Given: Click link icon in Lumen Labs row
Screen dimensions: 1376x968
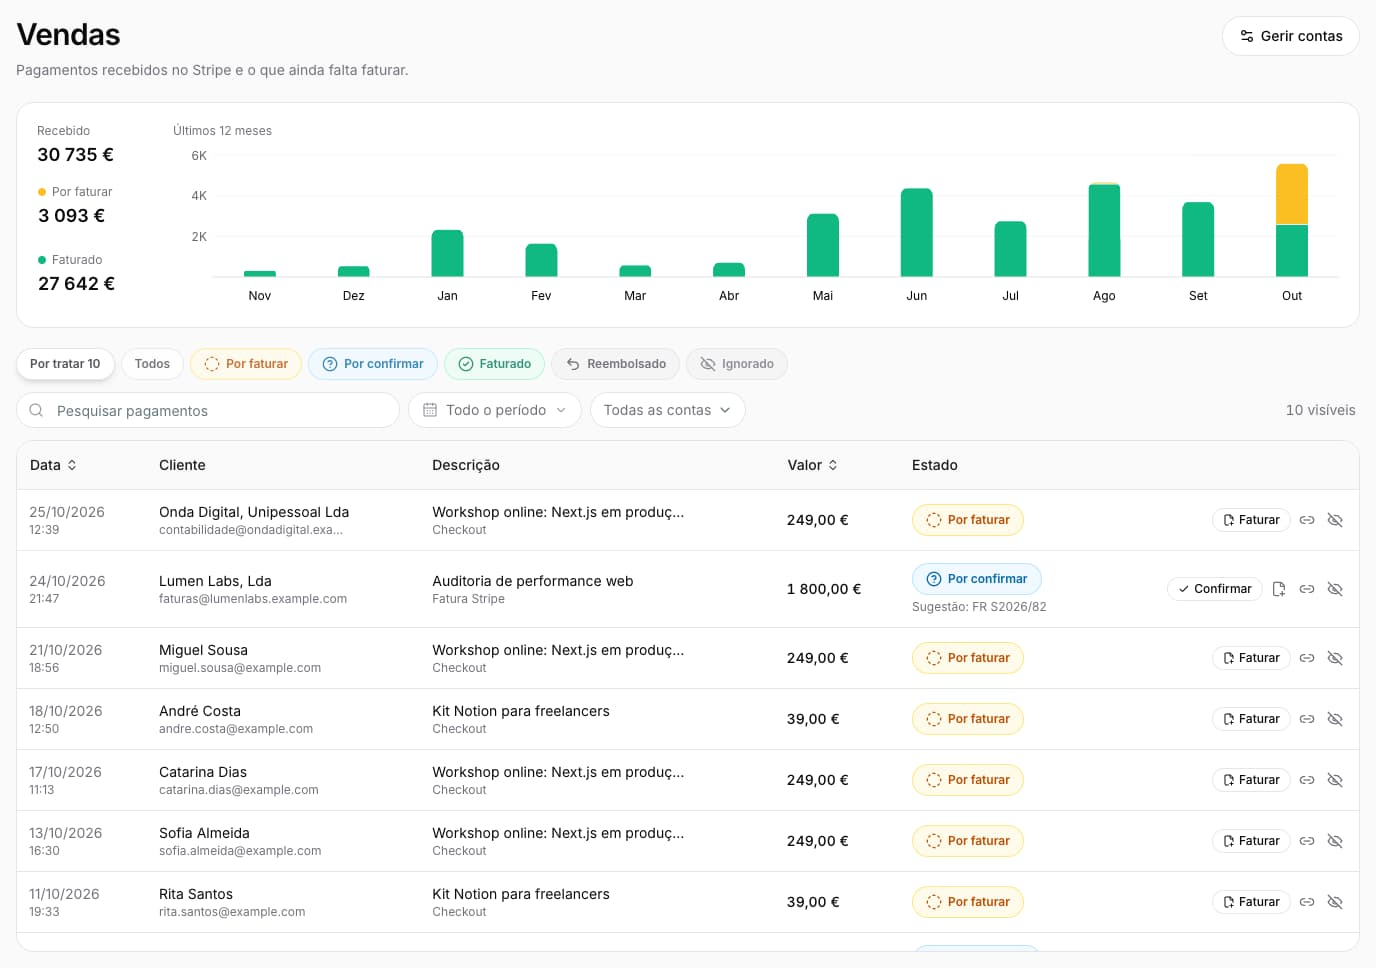Looking at the screenshot, I should (x=1307, y=589).
